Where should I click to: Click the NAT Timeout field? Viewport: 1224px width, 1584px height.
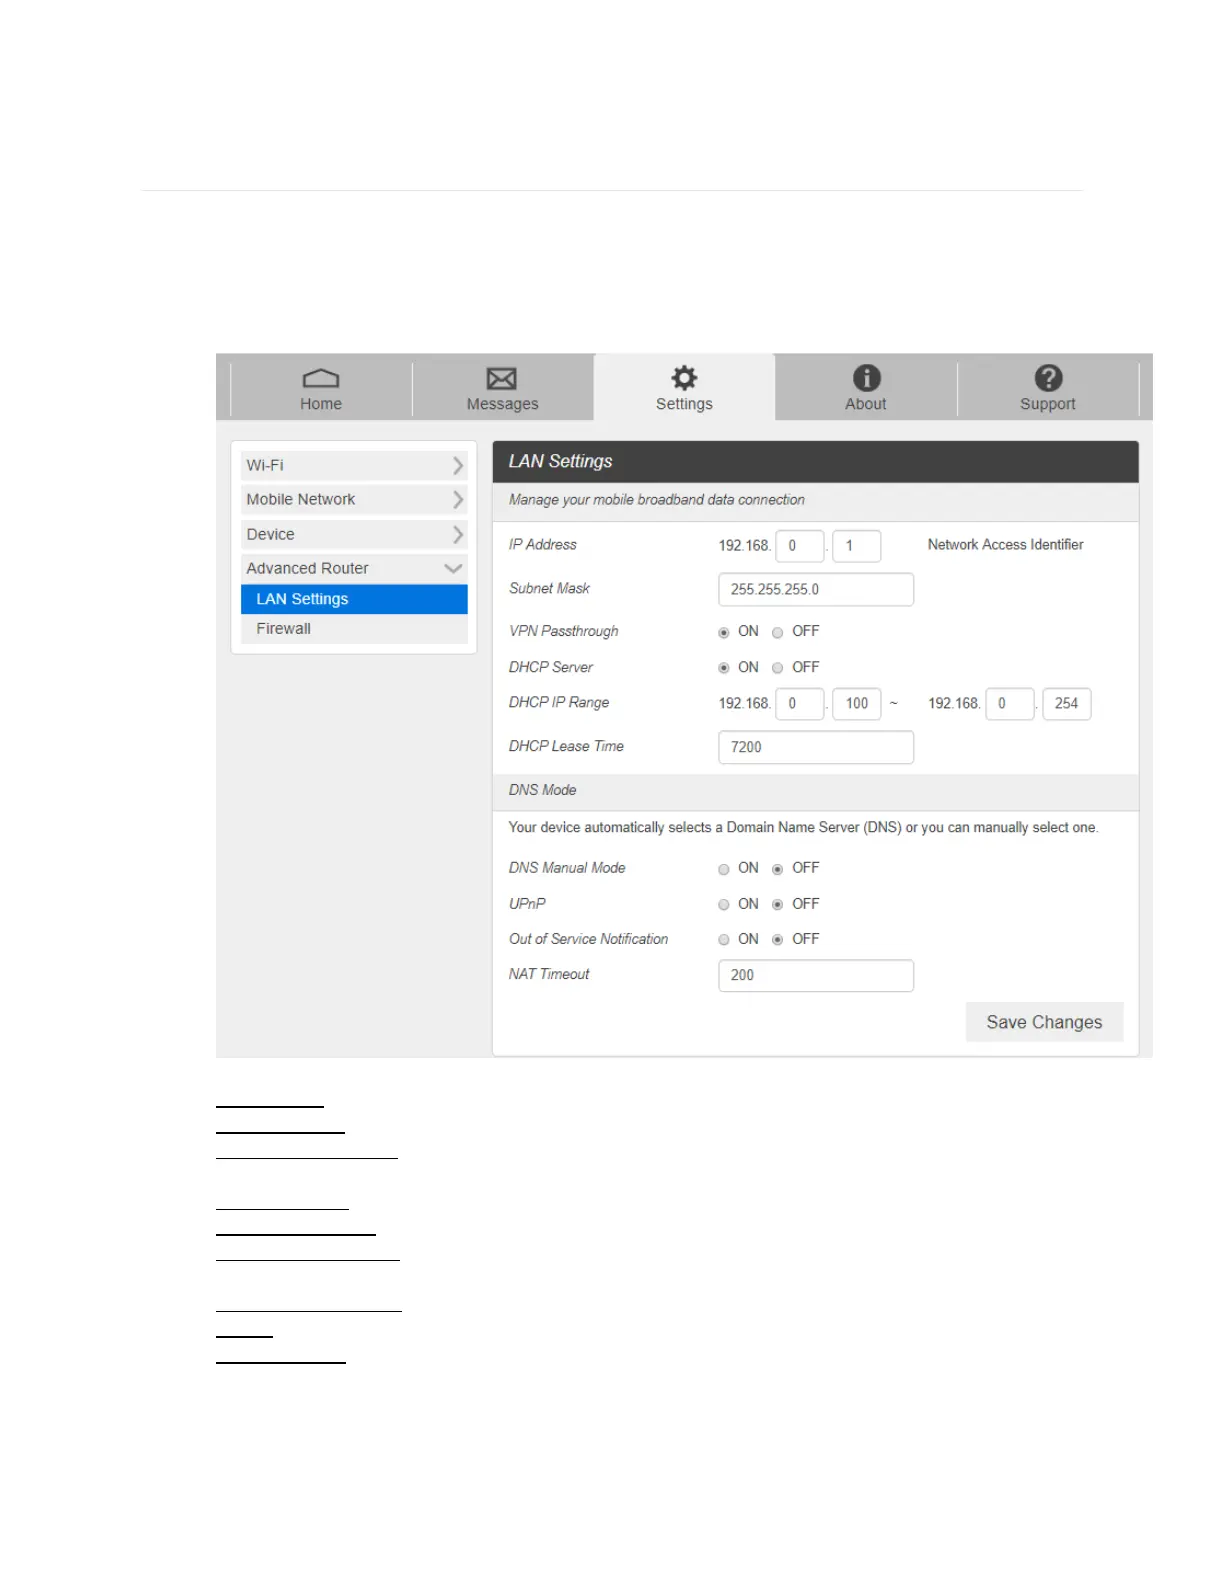pyautogui.click(x=816, y=976)
